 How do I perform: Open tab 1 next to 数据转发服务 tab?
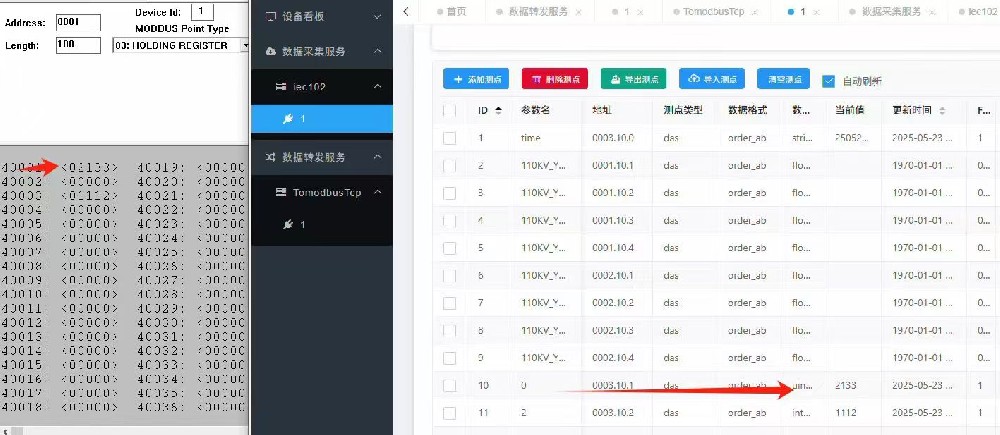[x=626, y=12]
